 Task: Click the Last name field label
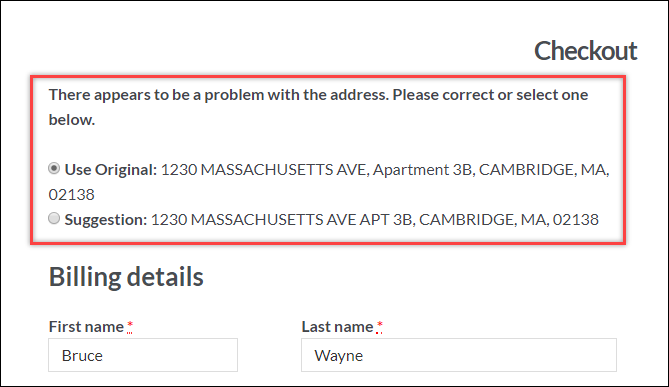click(x=337, y=327)
